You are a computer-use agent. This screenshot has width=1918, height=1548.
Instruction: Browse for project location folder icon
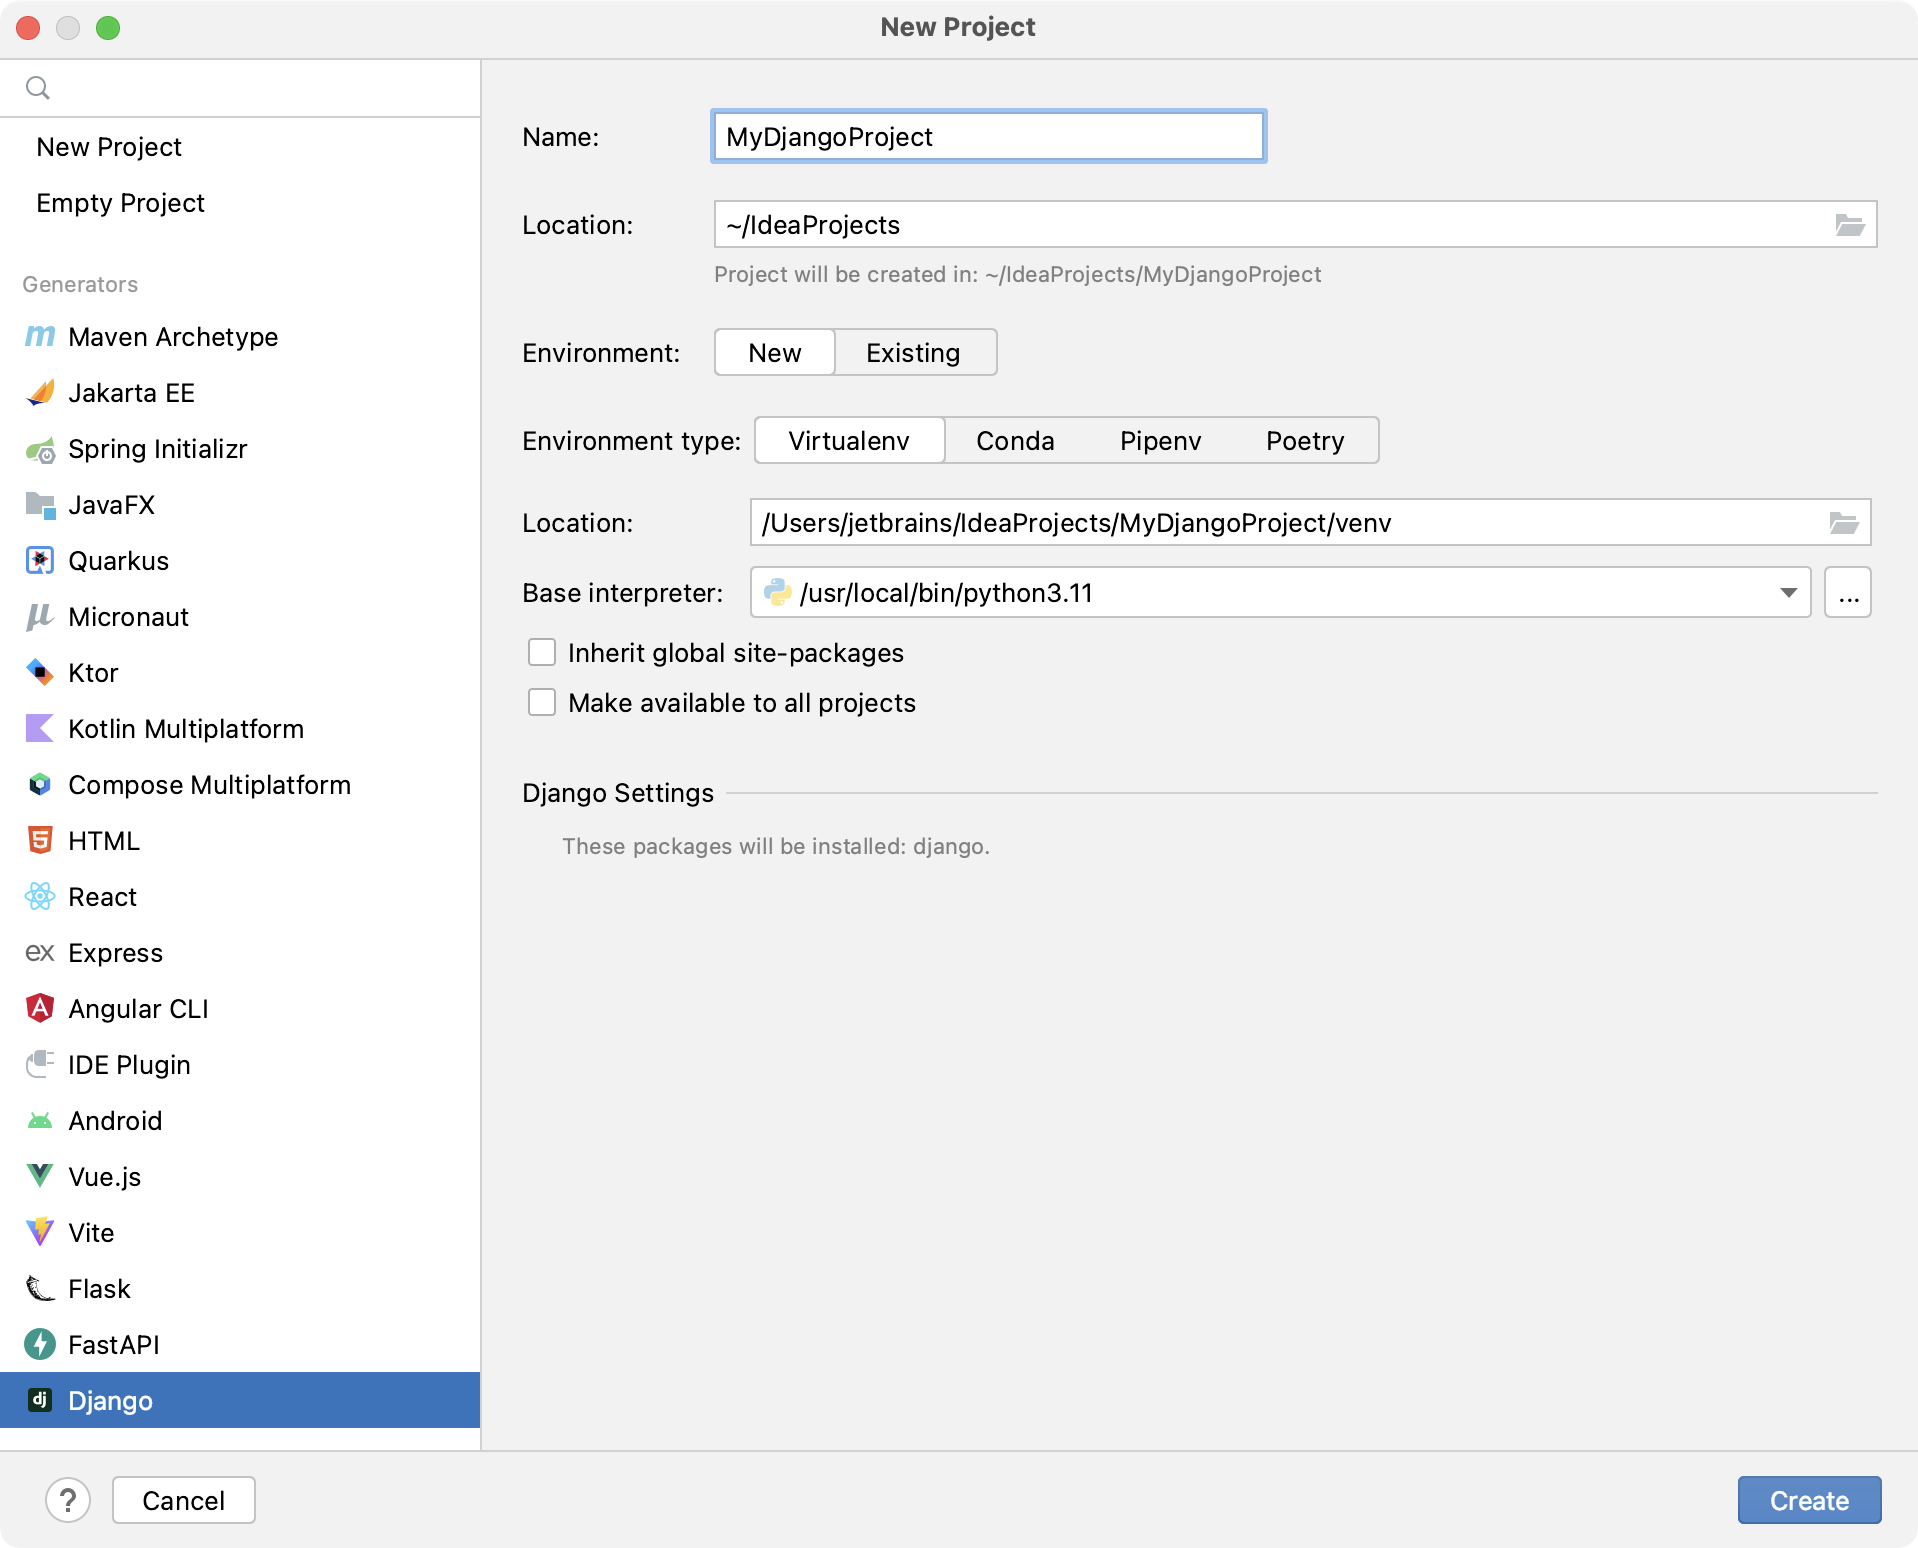pyautogui.click(x=1849, y=225)
